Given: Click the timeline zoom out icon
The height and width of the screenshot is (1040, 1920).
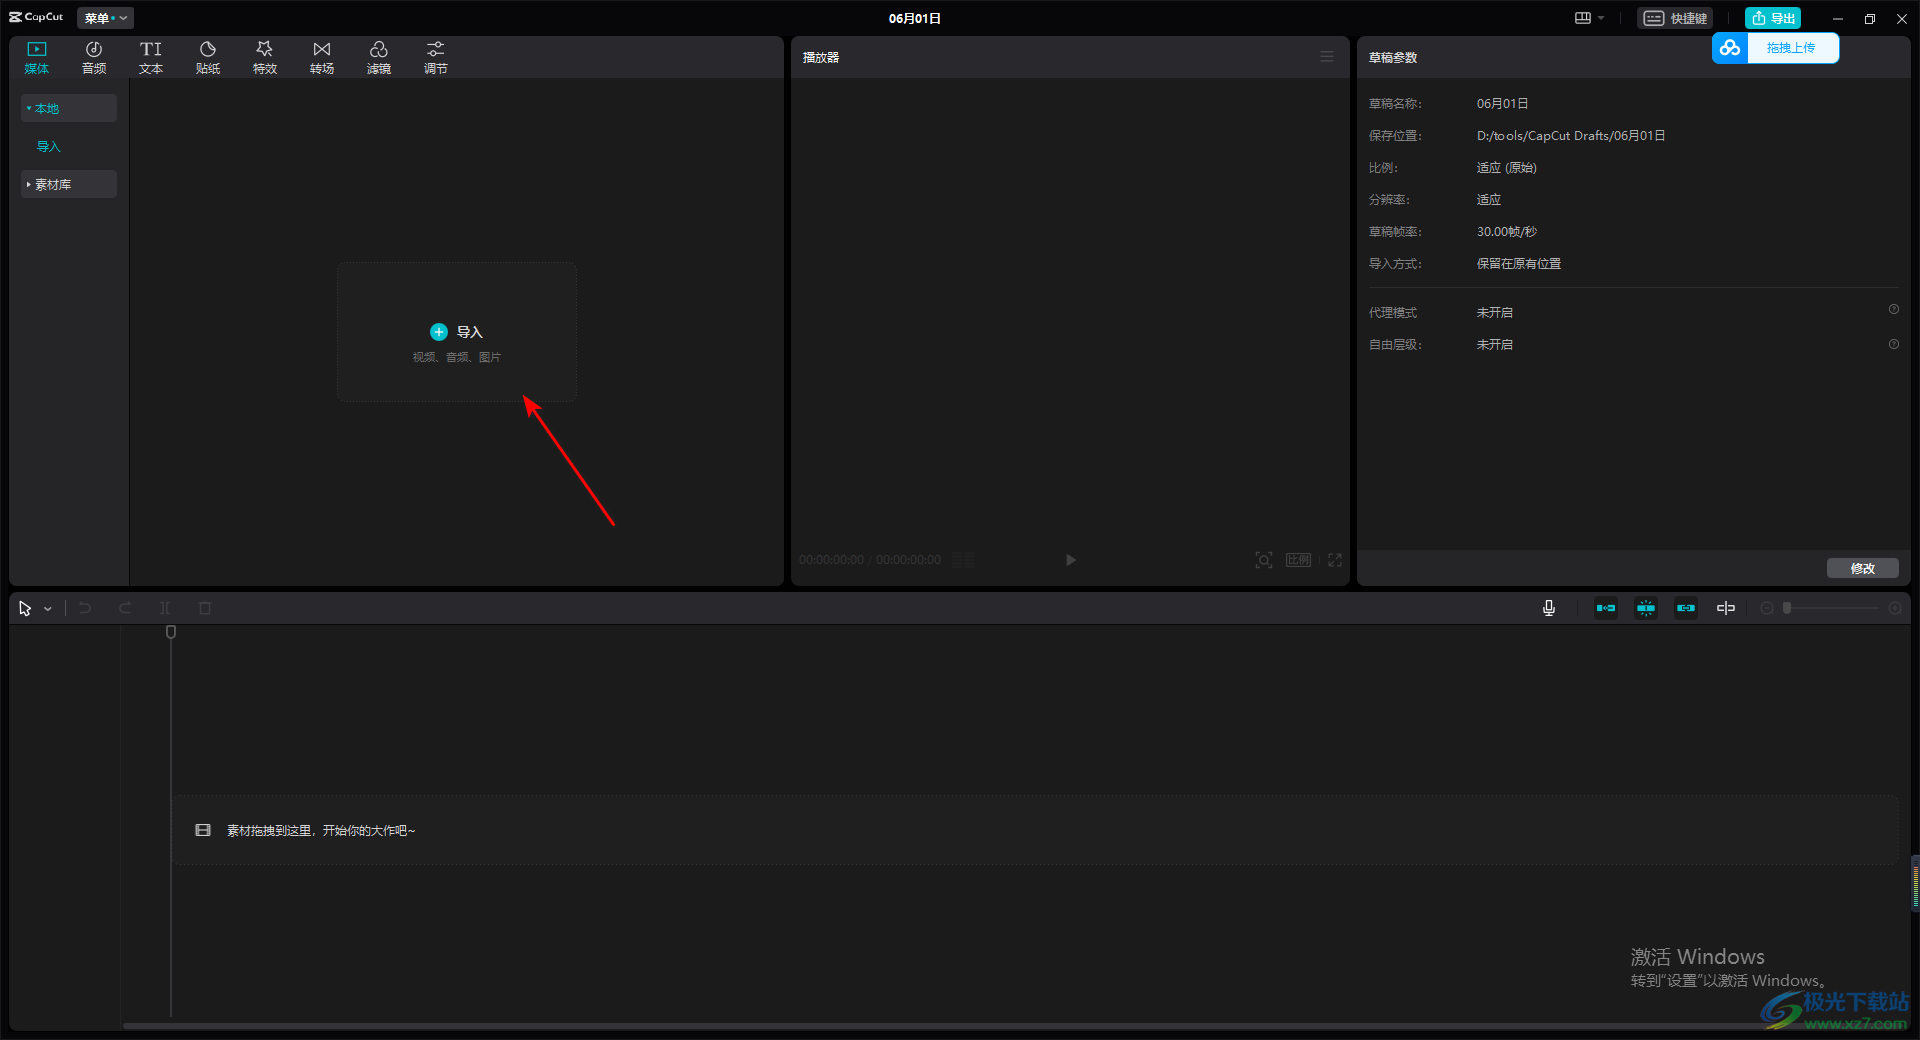Looking at the screenshot, I should pos(1767,608).
